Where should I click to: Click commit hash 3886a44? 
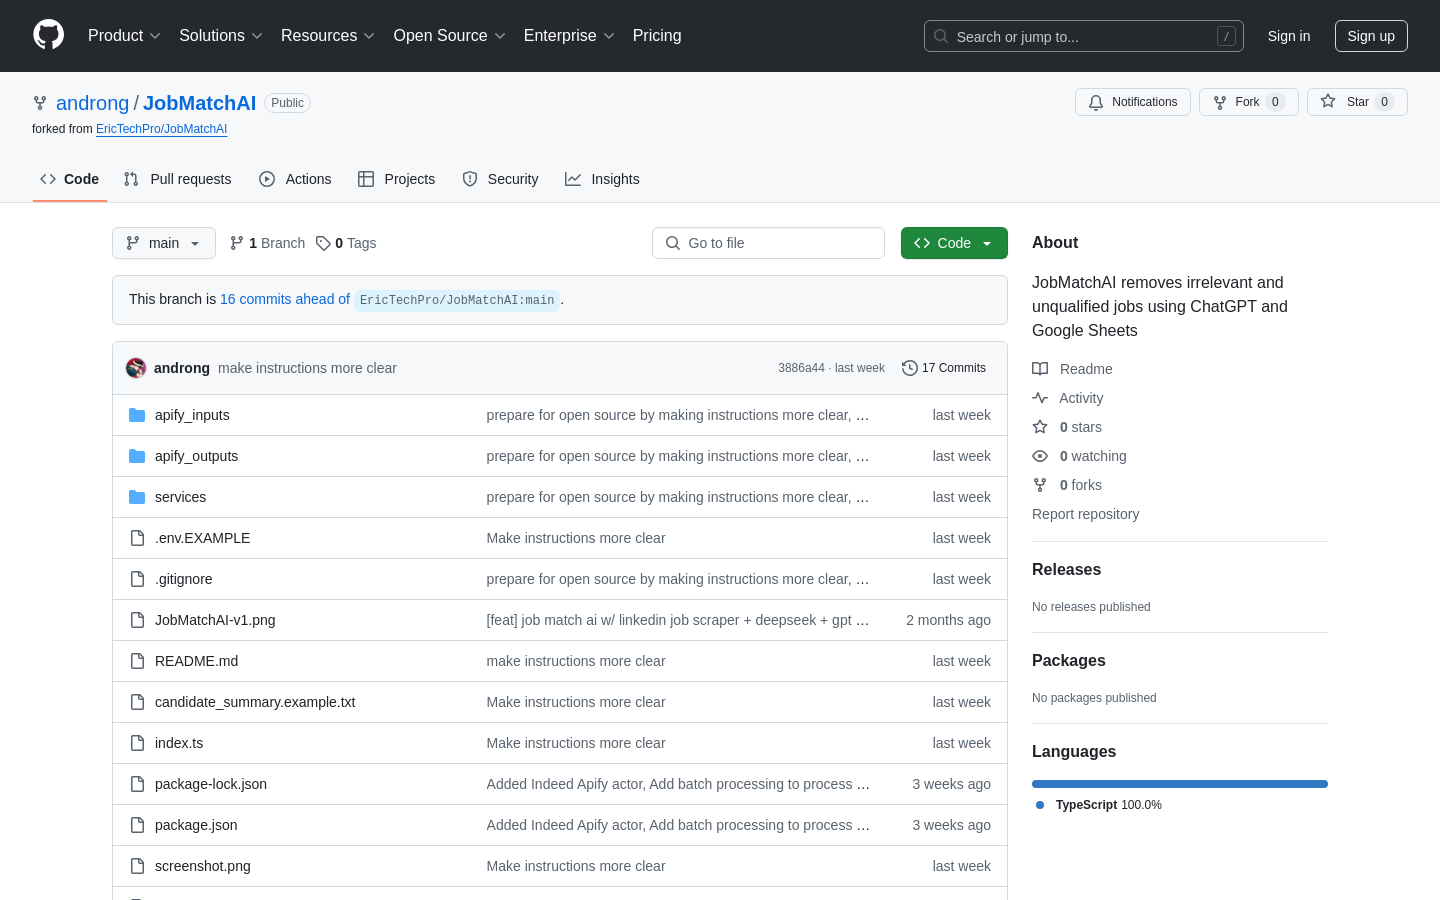801,368
